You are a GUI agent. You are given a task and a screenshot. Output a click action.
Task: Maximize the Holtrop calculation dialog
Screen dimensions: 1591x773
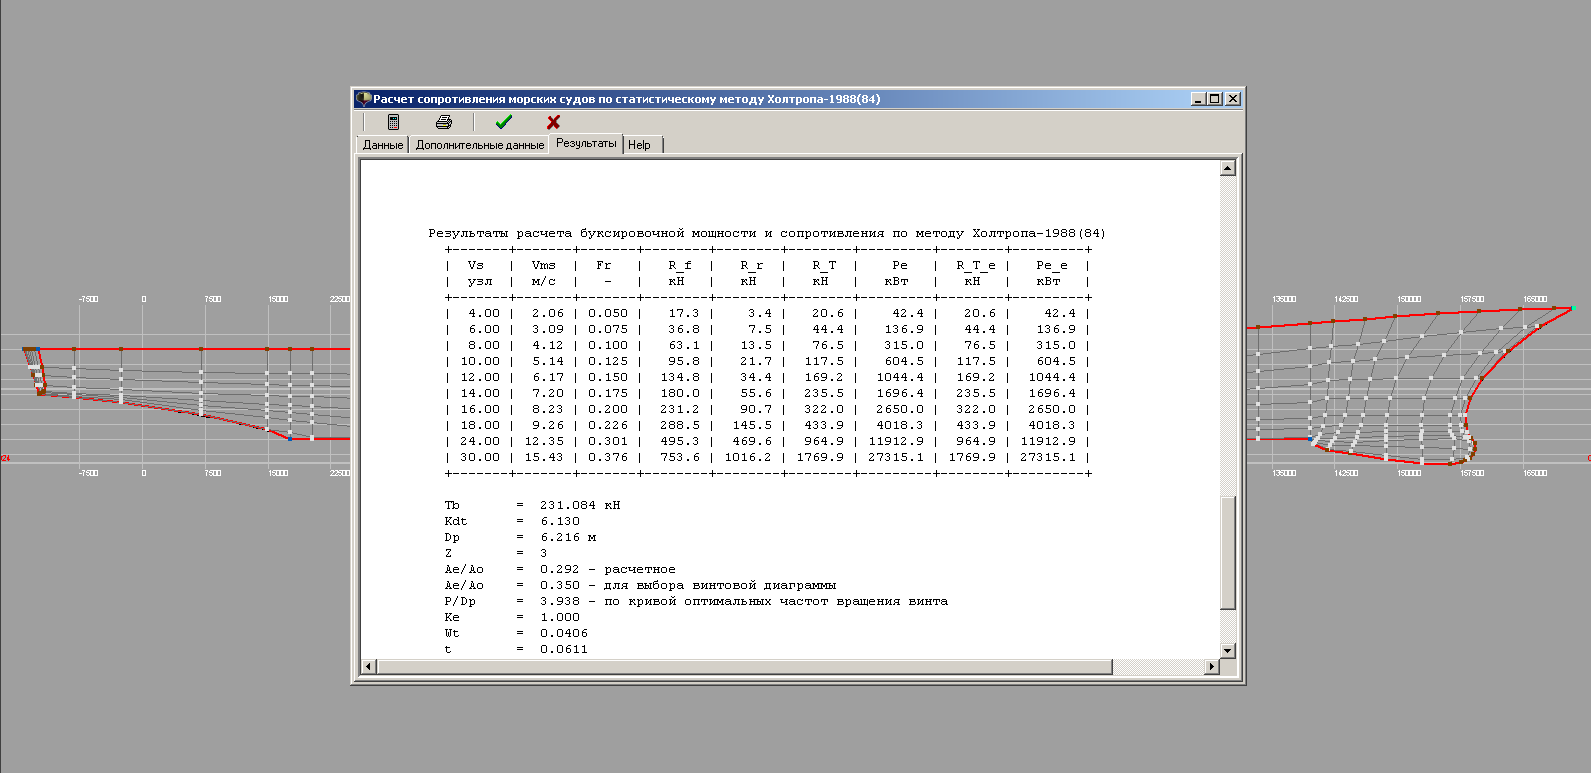[1215, 99]
